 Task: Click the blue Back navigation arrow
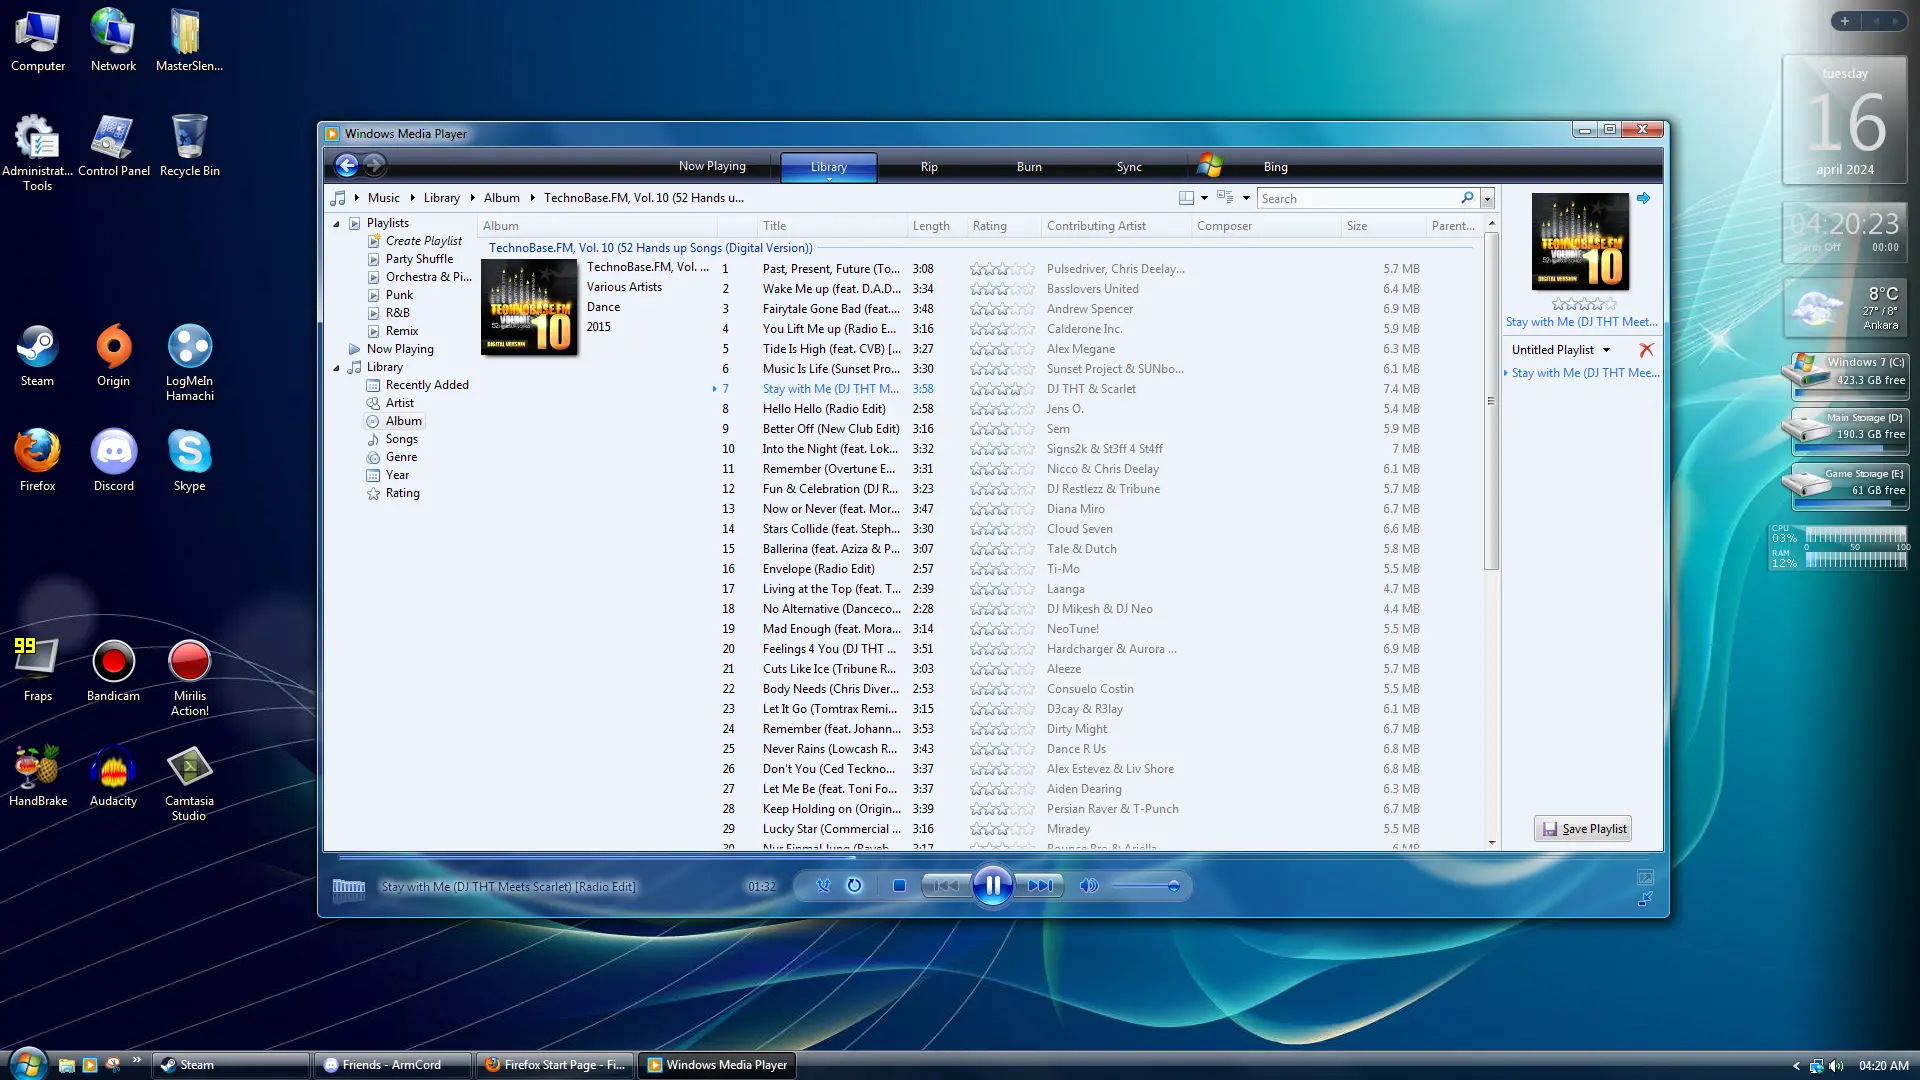pos(346,166)
